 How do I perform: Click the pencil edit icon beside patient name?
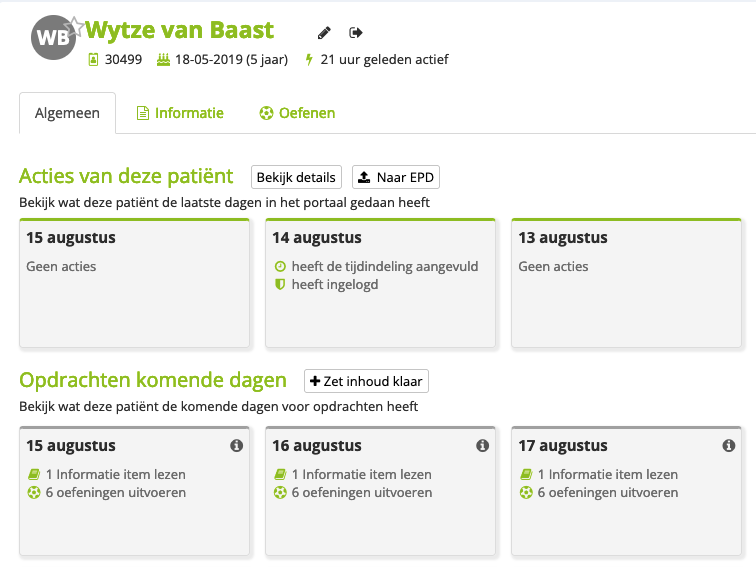[x=324, y=33]
